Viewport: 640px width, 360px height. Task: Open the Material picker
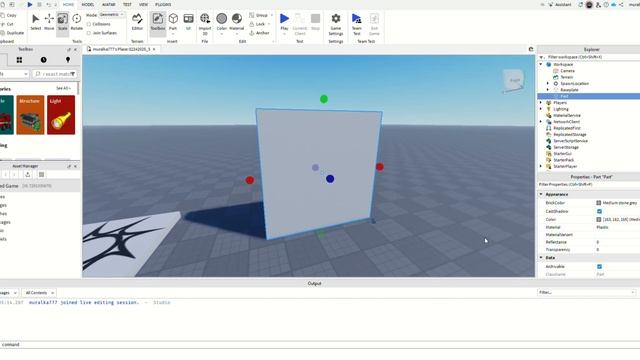[237, 23]
